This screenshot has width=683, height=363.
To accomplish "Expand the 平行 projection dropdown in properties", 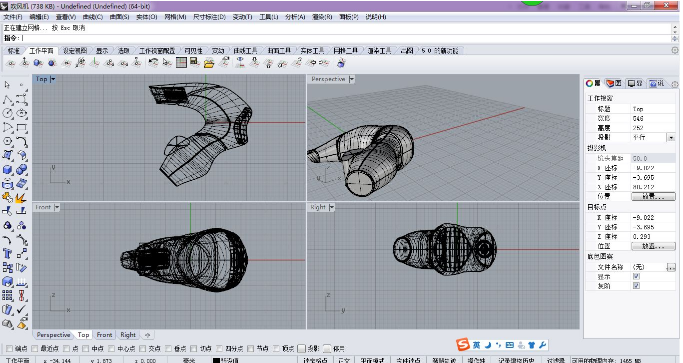I will coord(671,137).
